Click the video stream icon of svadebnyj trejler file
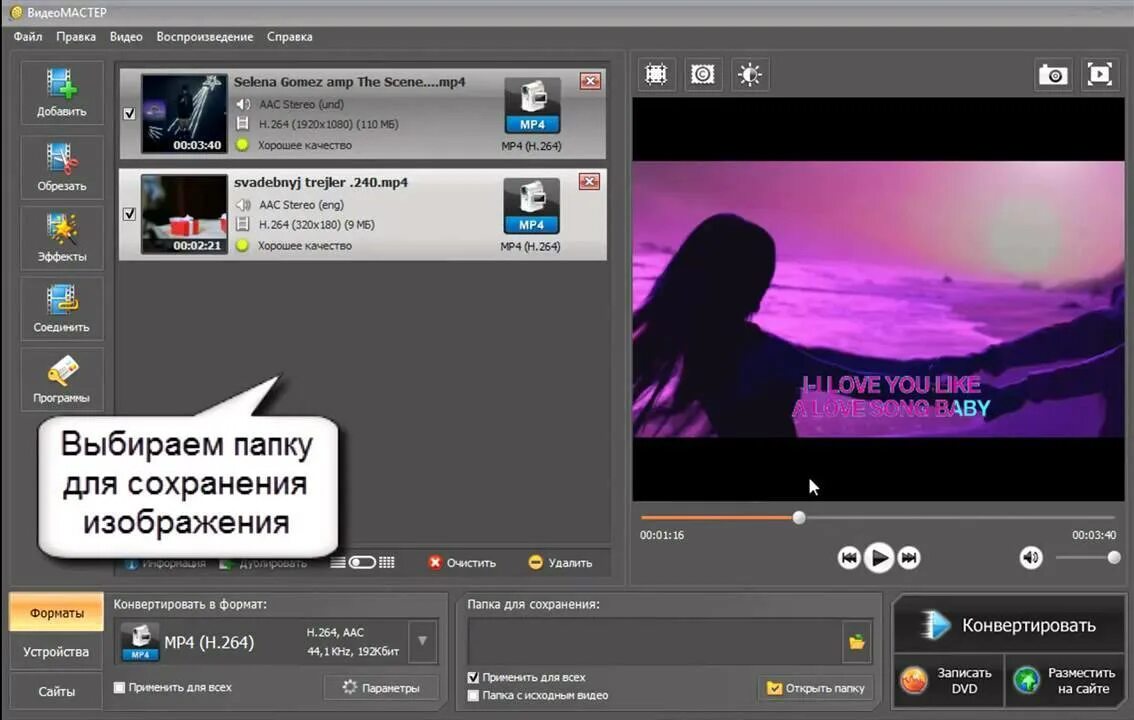 coord(243,224)
